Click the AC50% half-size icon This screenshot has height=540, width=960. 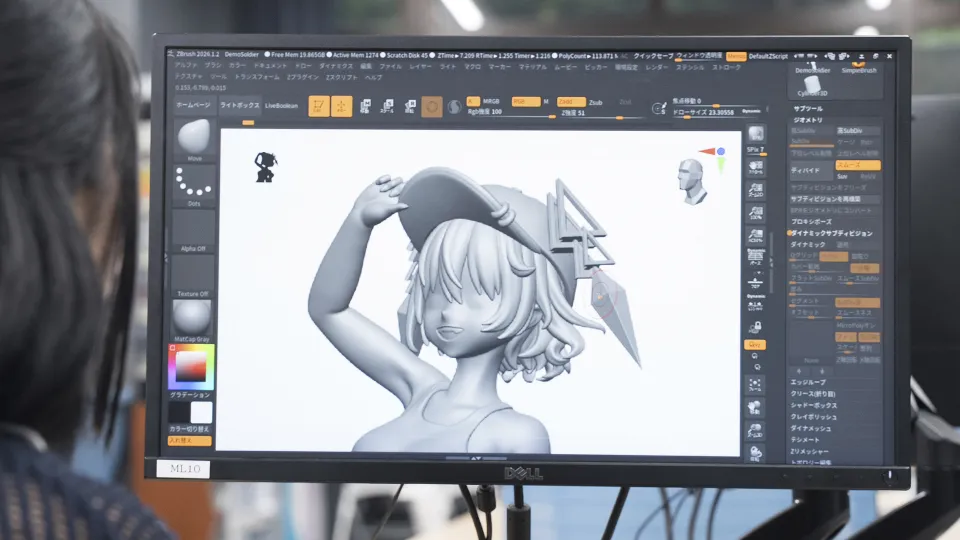click(756, 236)
